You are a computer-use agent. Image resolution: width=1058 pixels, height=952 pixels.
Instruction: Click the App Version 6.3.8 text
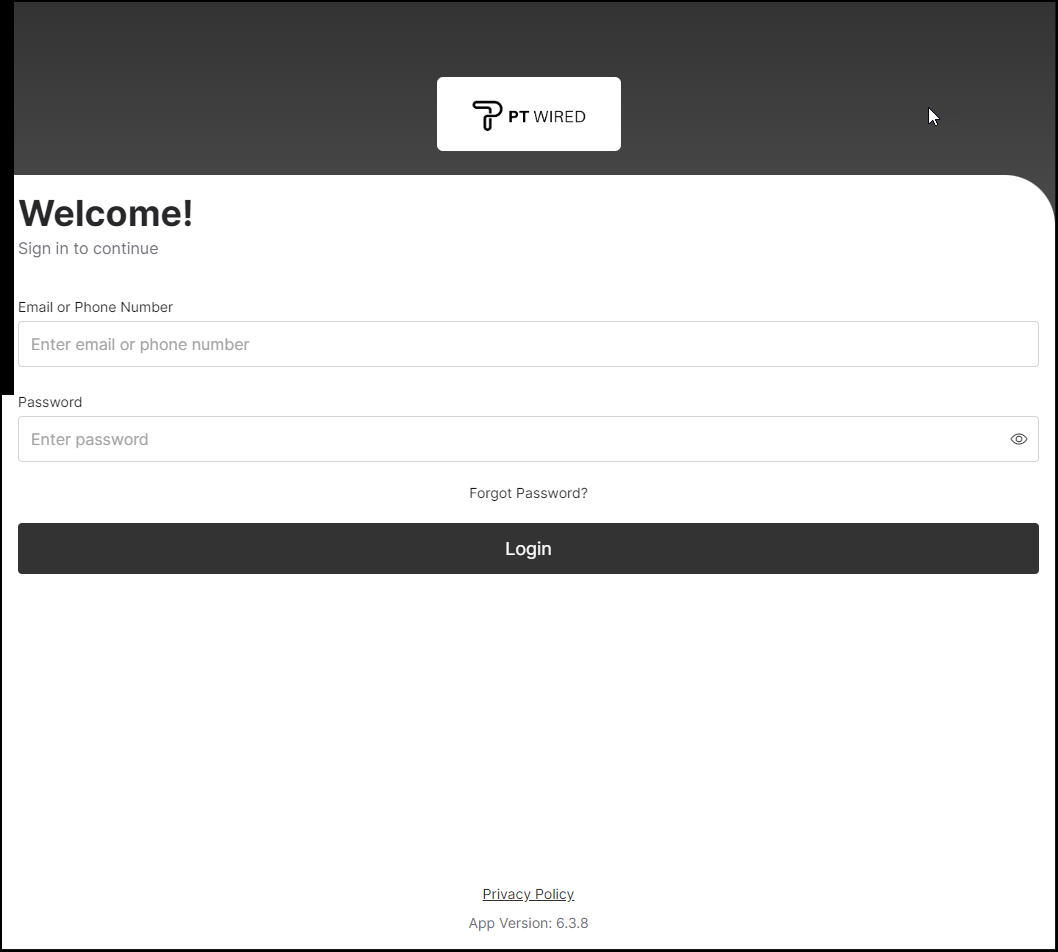[528, 923]
